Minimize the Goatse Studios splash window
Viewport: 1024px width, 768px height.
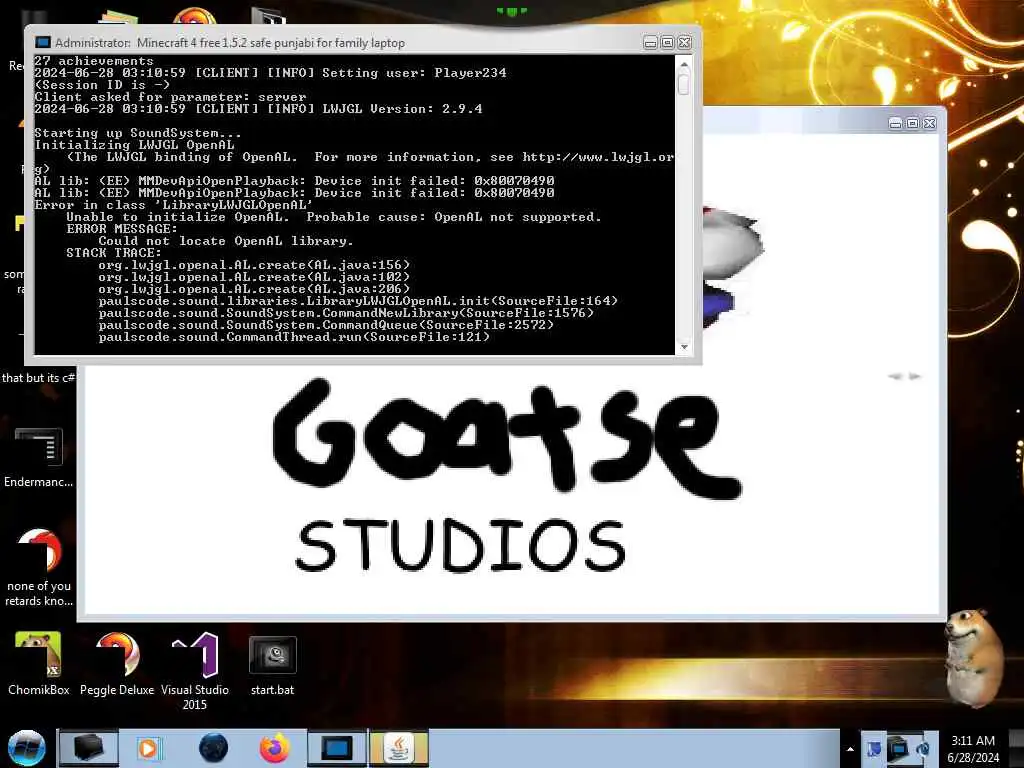tap(896, 123)
